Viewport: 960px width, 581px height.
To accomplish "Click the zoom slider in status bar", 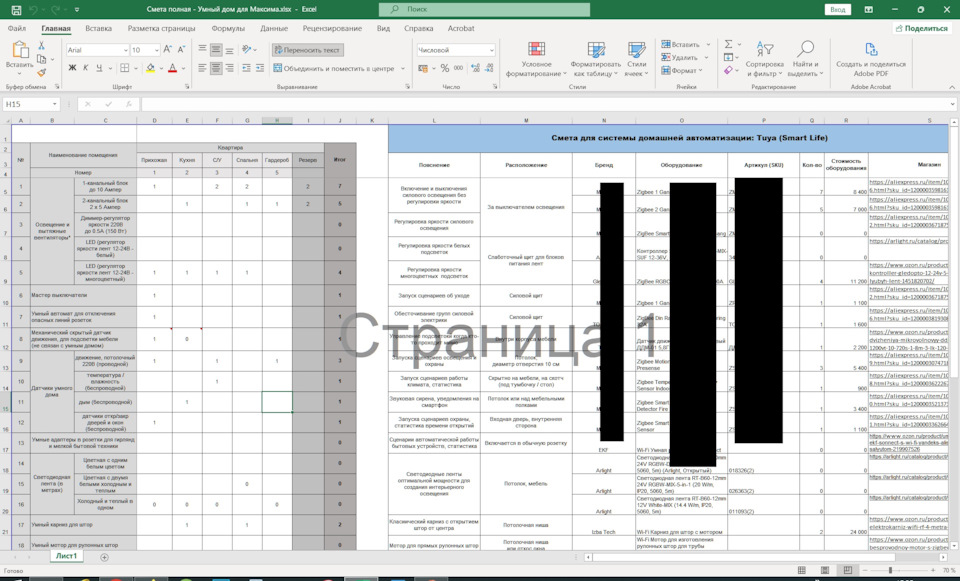I will click(890, 571).
